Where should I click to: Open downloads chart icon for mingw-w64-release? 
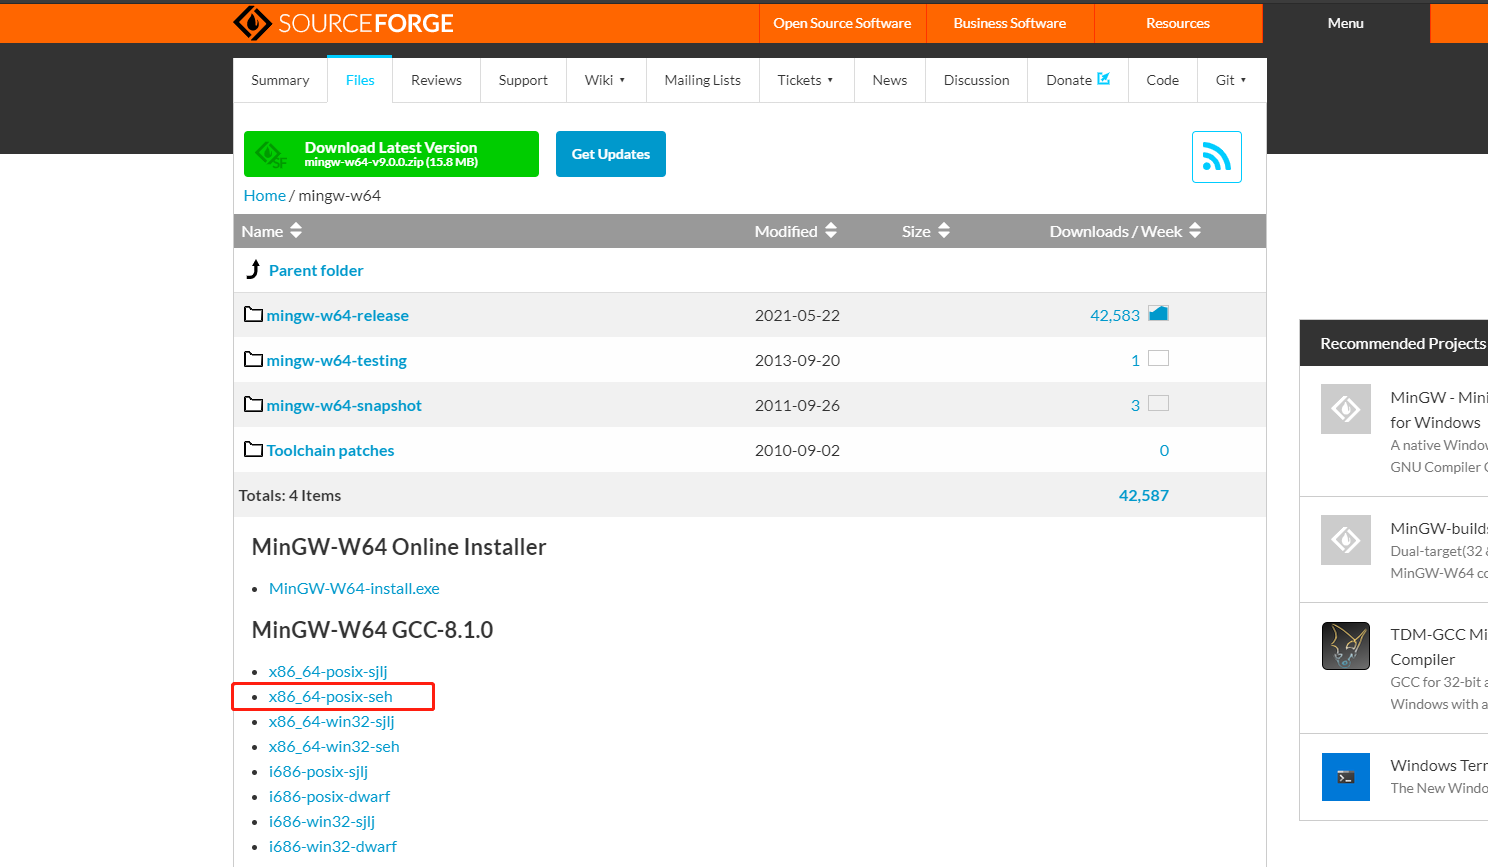pos(1158,313)
